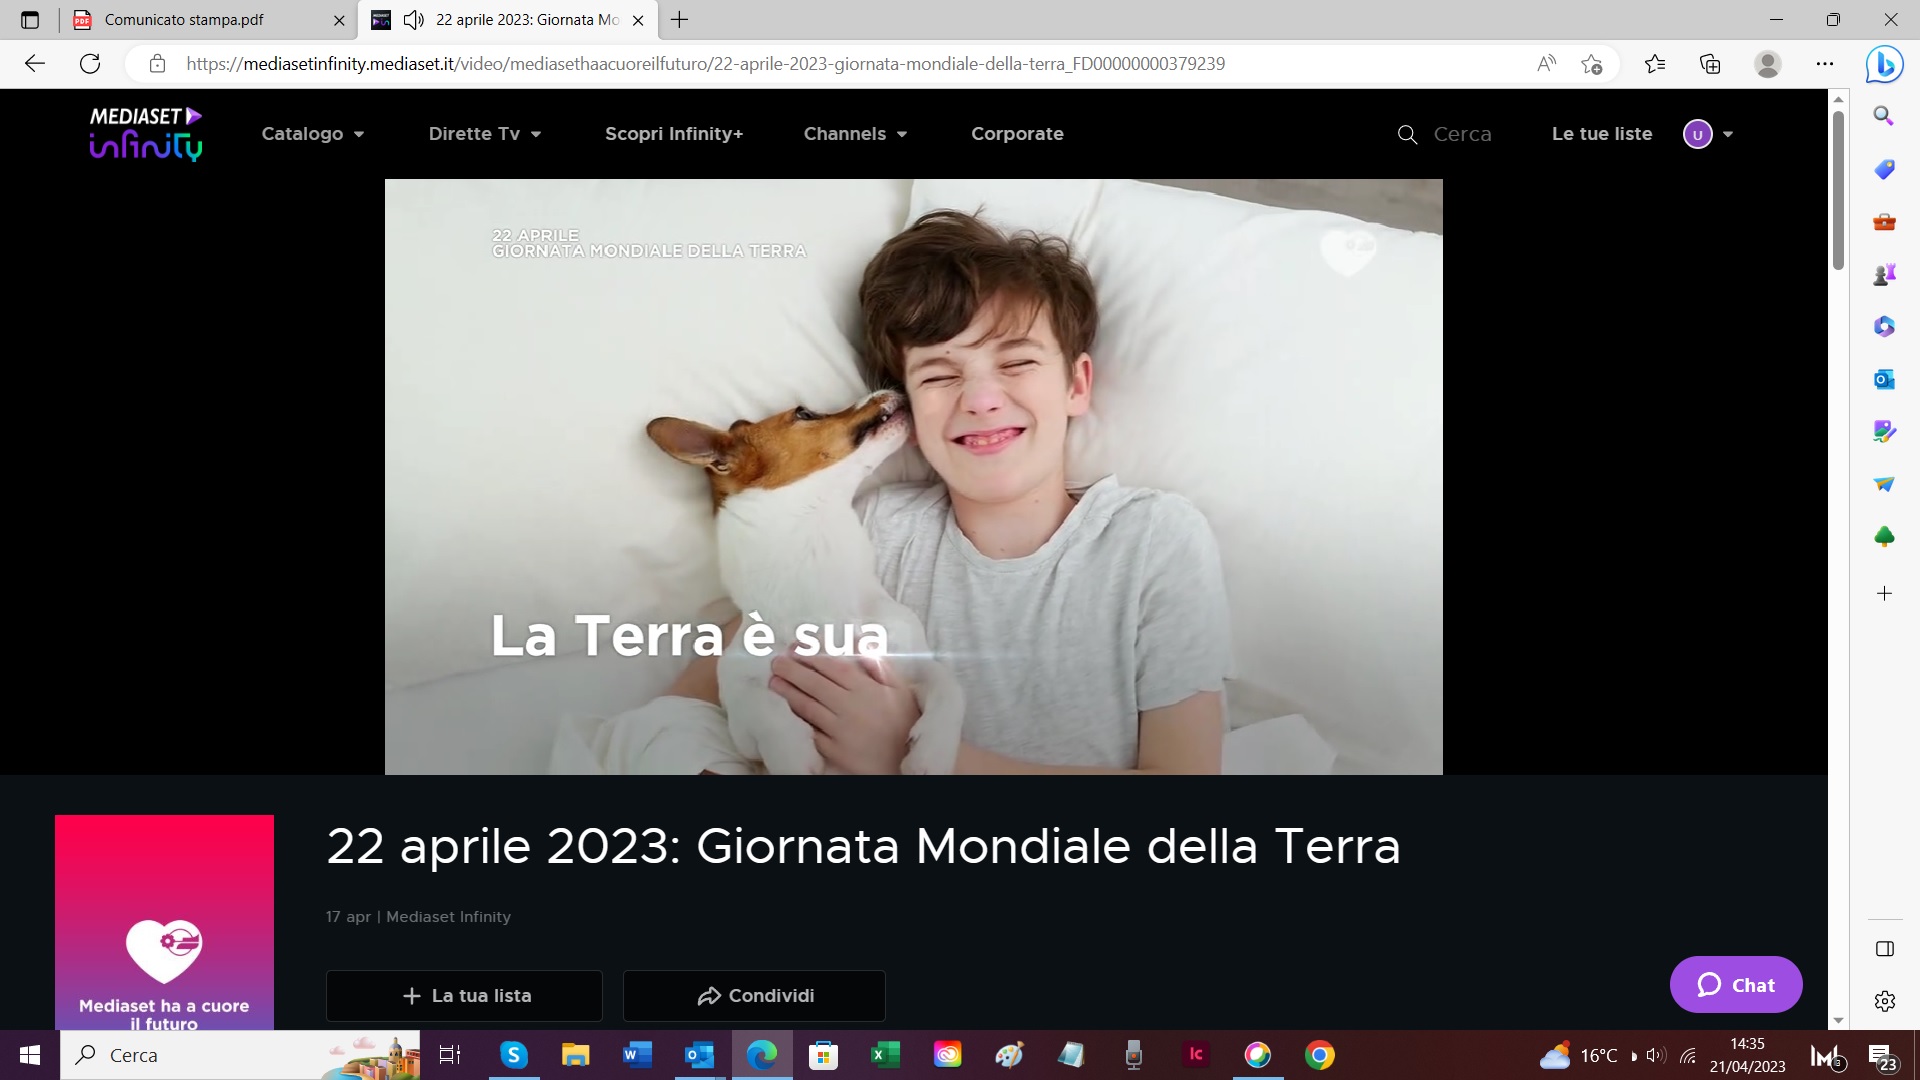Open the sidebar Drop paper plane icon
1920x1080 pixels.
[1884, 484]
